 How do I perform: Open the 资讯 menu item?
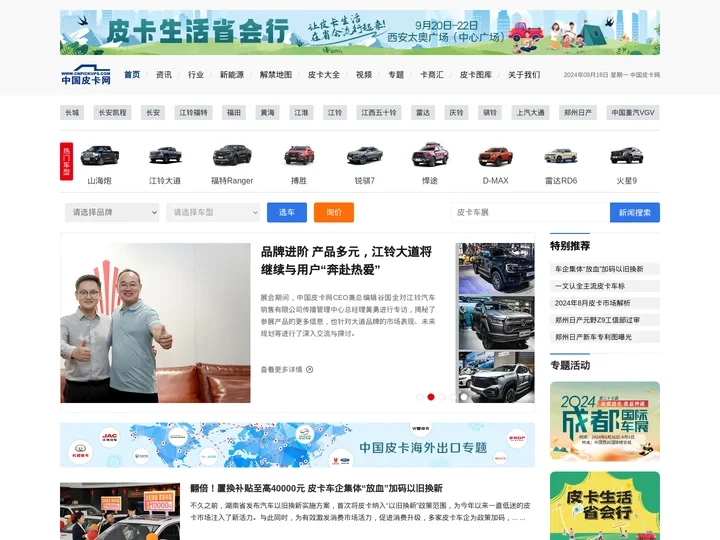(164, 74)
